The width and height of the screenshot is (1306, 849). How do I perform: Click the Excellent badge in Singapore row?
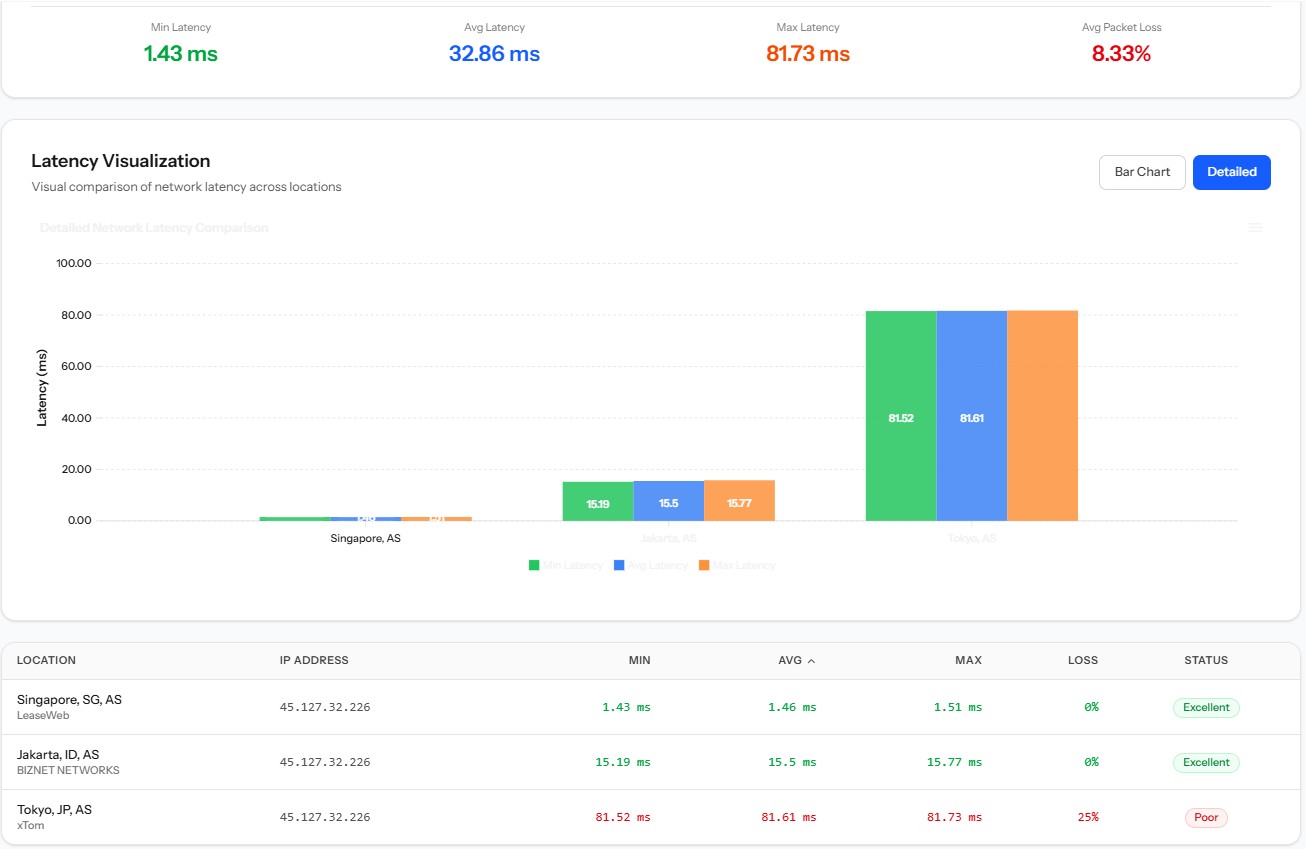click(x=1206, y=707)
